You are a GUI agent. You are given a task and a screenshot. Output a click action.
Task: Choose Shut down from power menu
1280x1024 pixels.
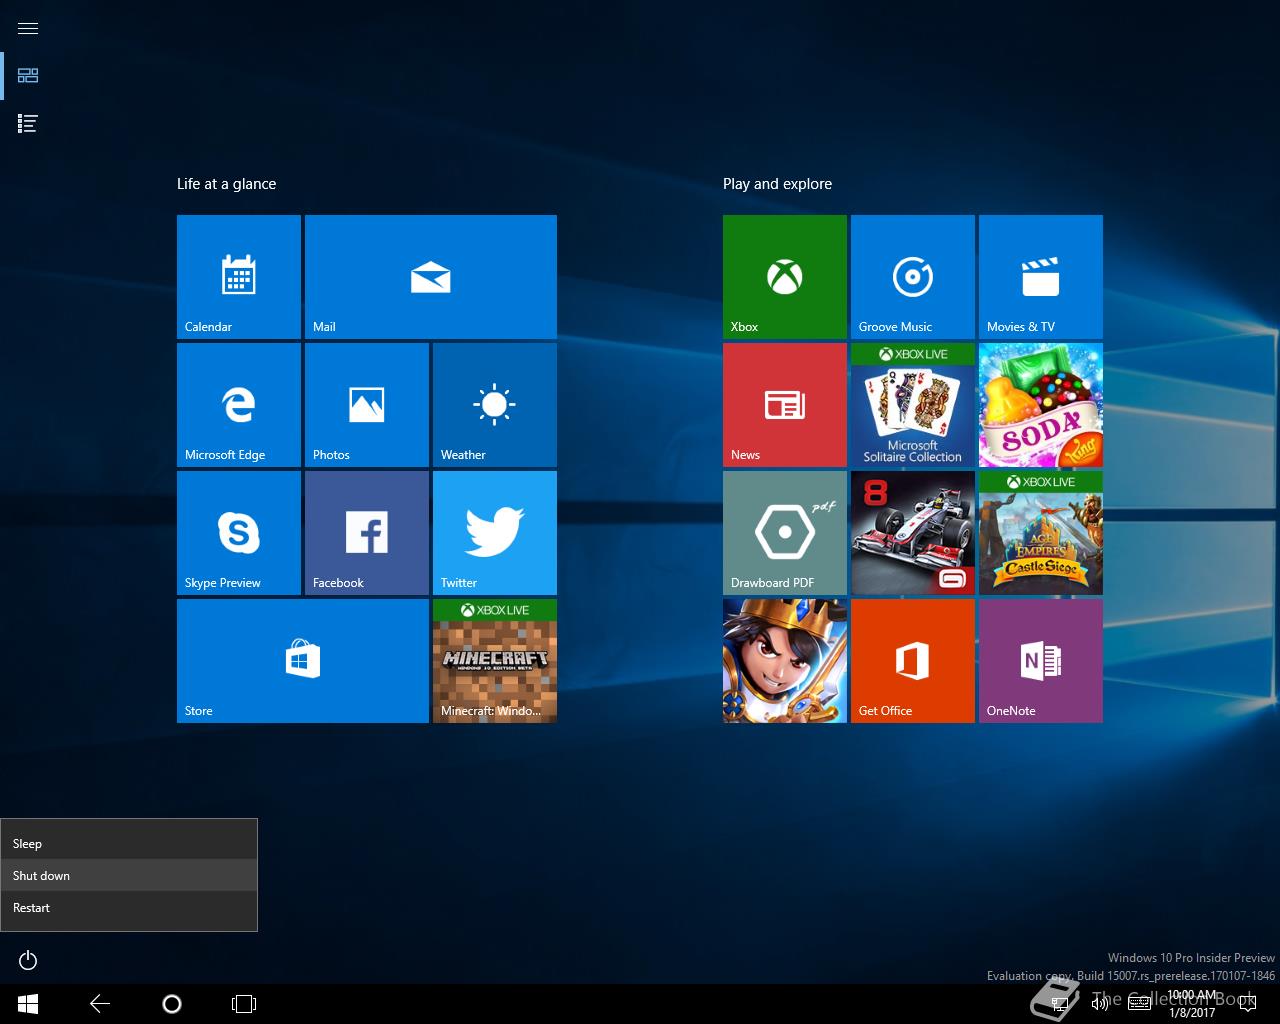coord(129,876)
